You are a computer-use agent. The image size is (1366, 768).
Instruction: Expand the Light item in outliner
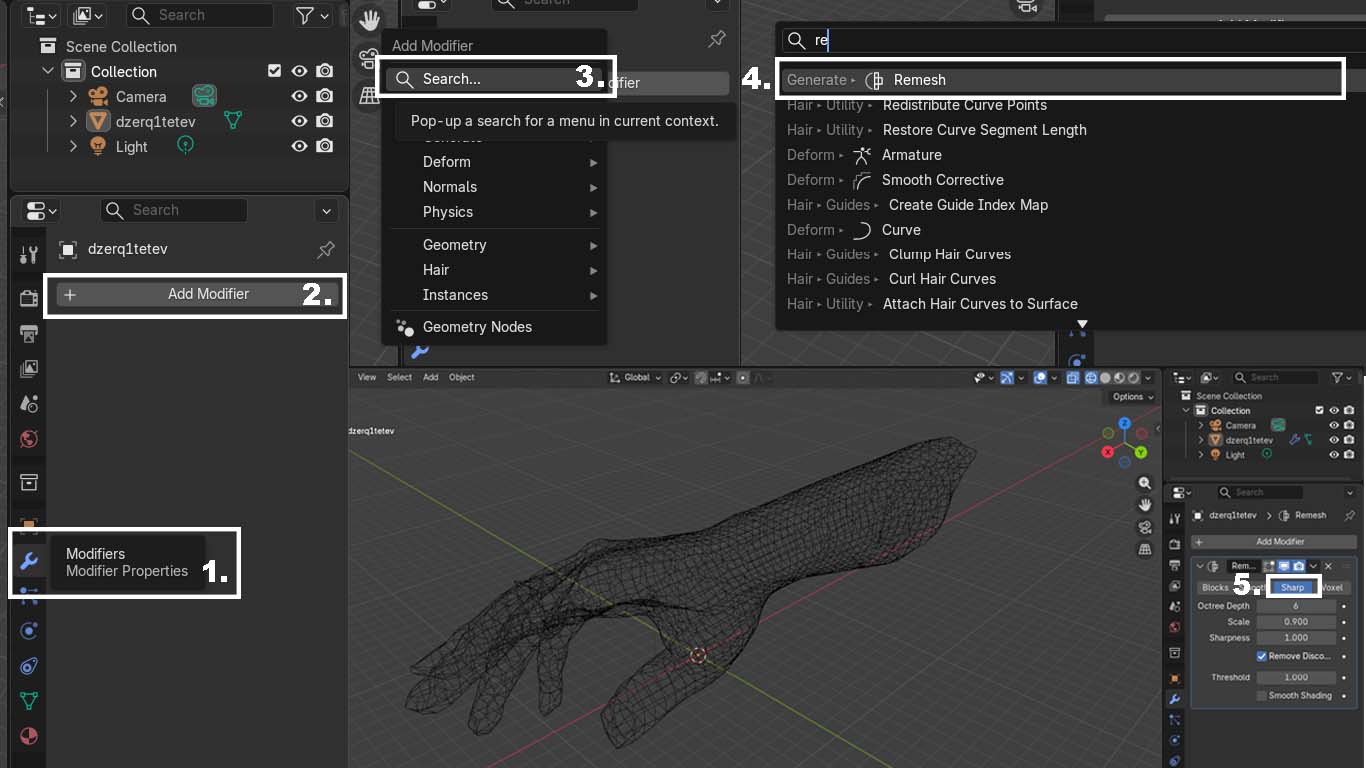coord(73,147)
